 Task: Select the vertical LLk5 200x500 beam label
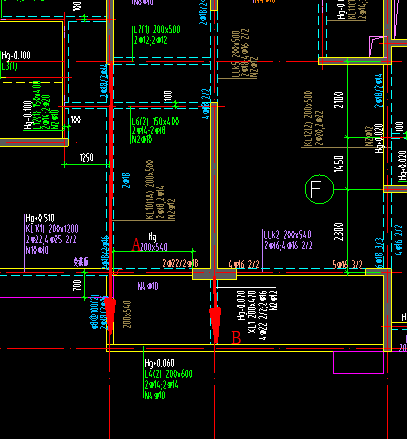click(236, 54)
